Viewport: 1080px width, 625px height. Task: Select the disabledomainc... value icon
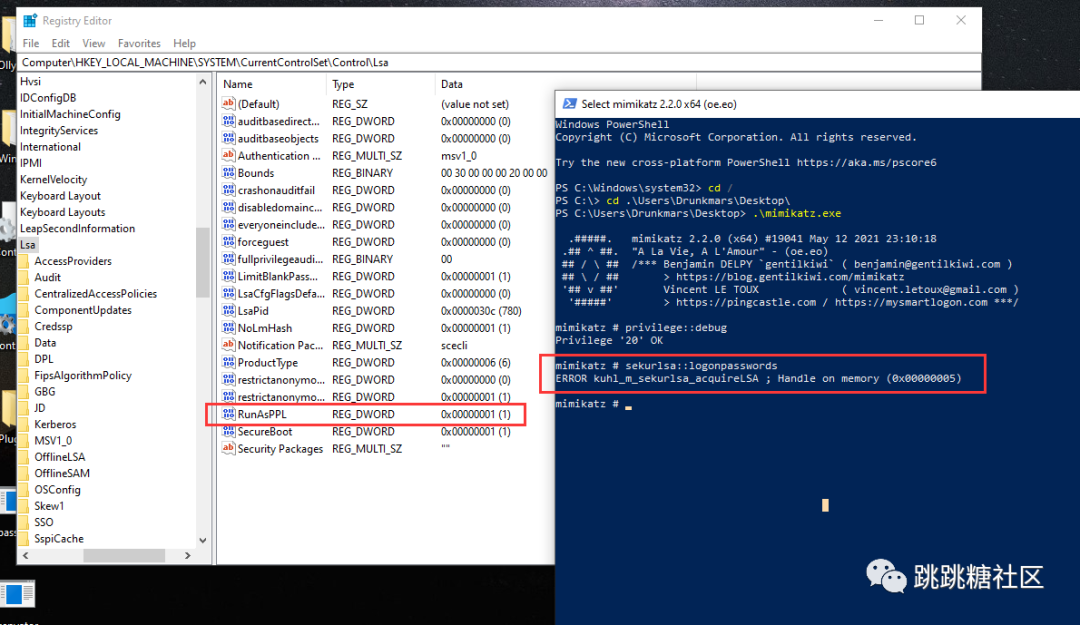pos(228,207)
